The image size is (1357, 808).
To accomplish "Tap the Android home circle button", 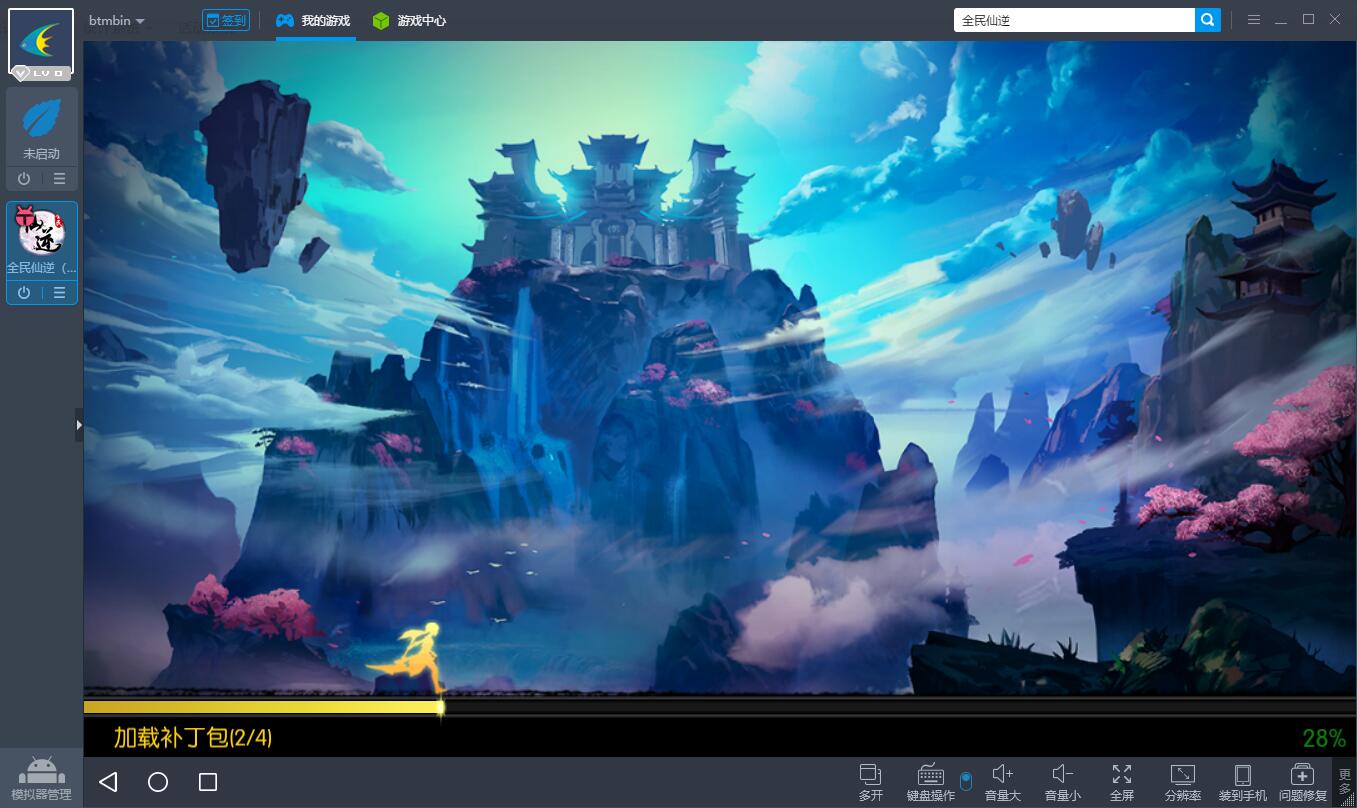I will (158, 782).
